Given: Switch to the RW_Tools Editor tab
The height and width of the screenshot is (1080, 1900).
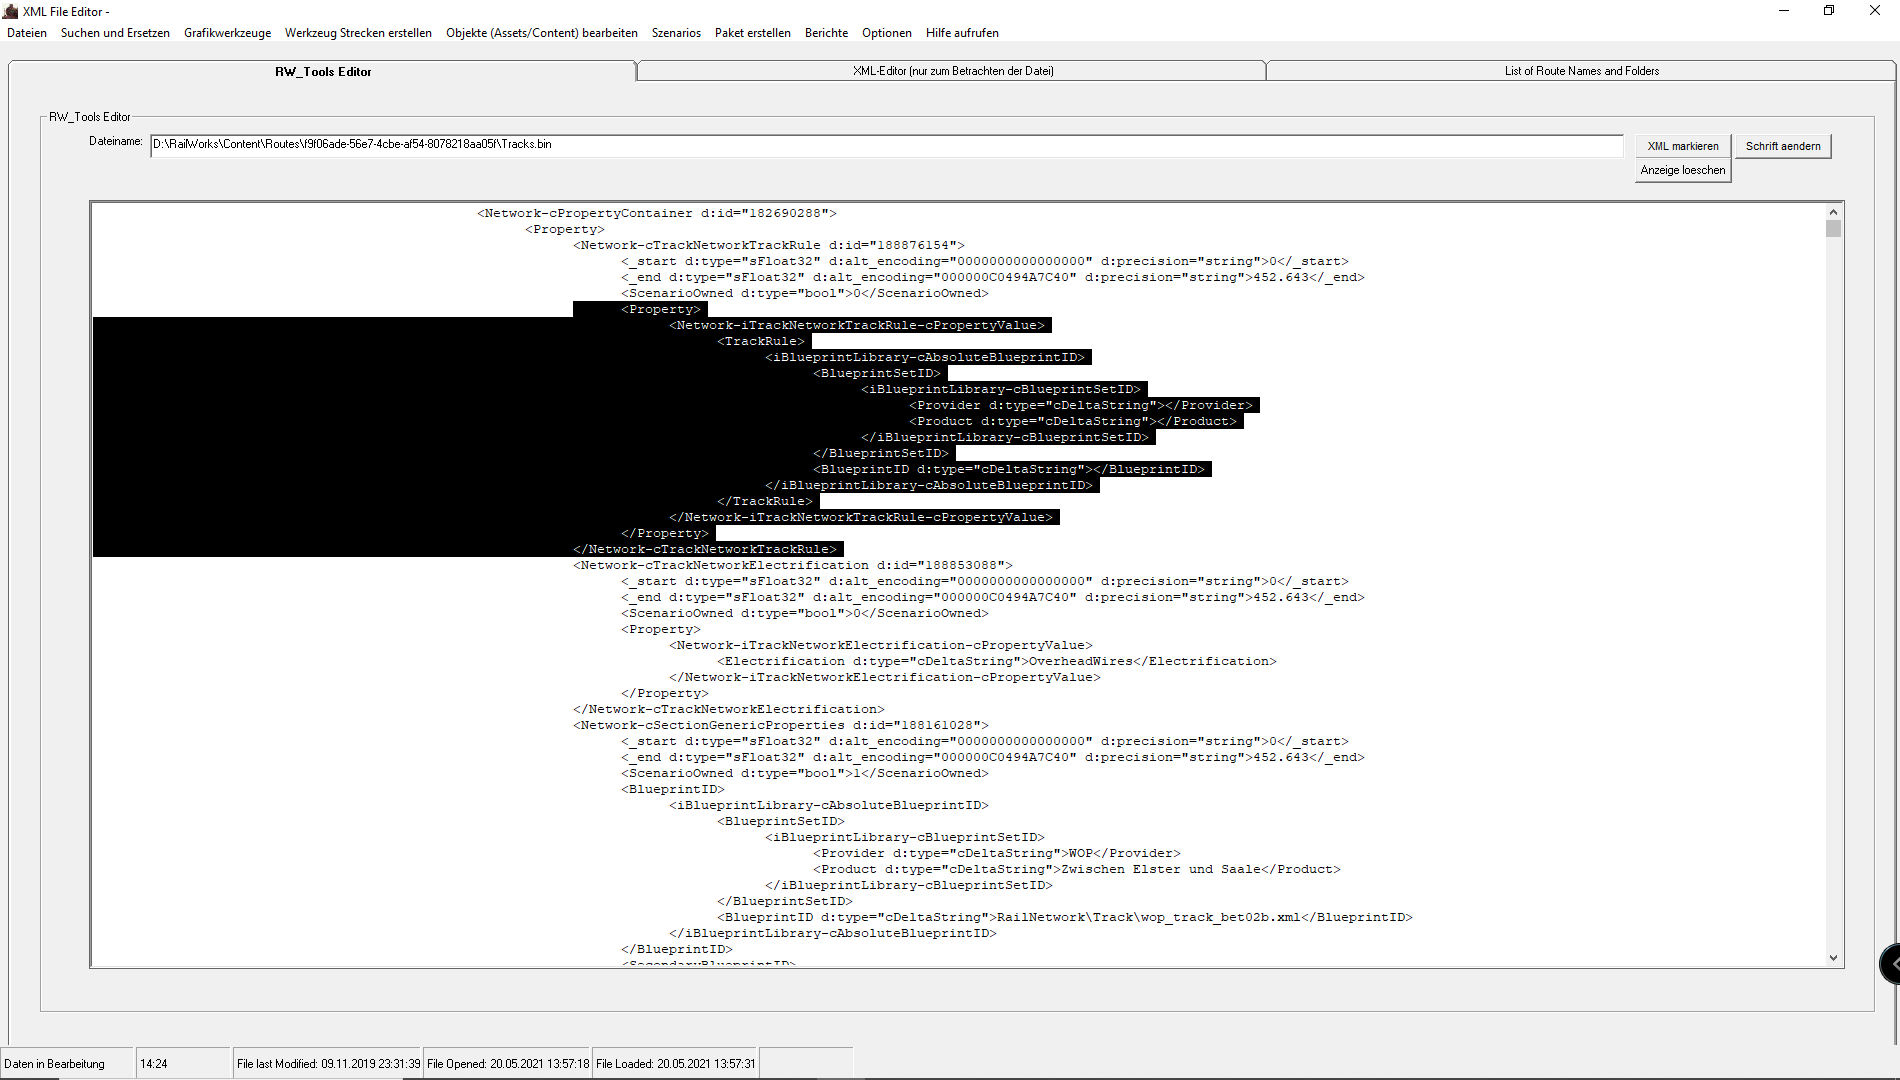Looking at the screenshot, I should (x=323, y=71).
